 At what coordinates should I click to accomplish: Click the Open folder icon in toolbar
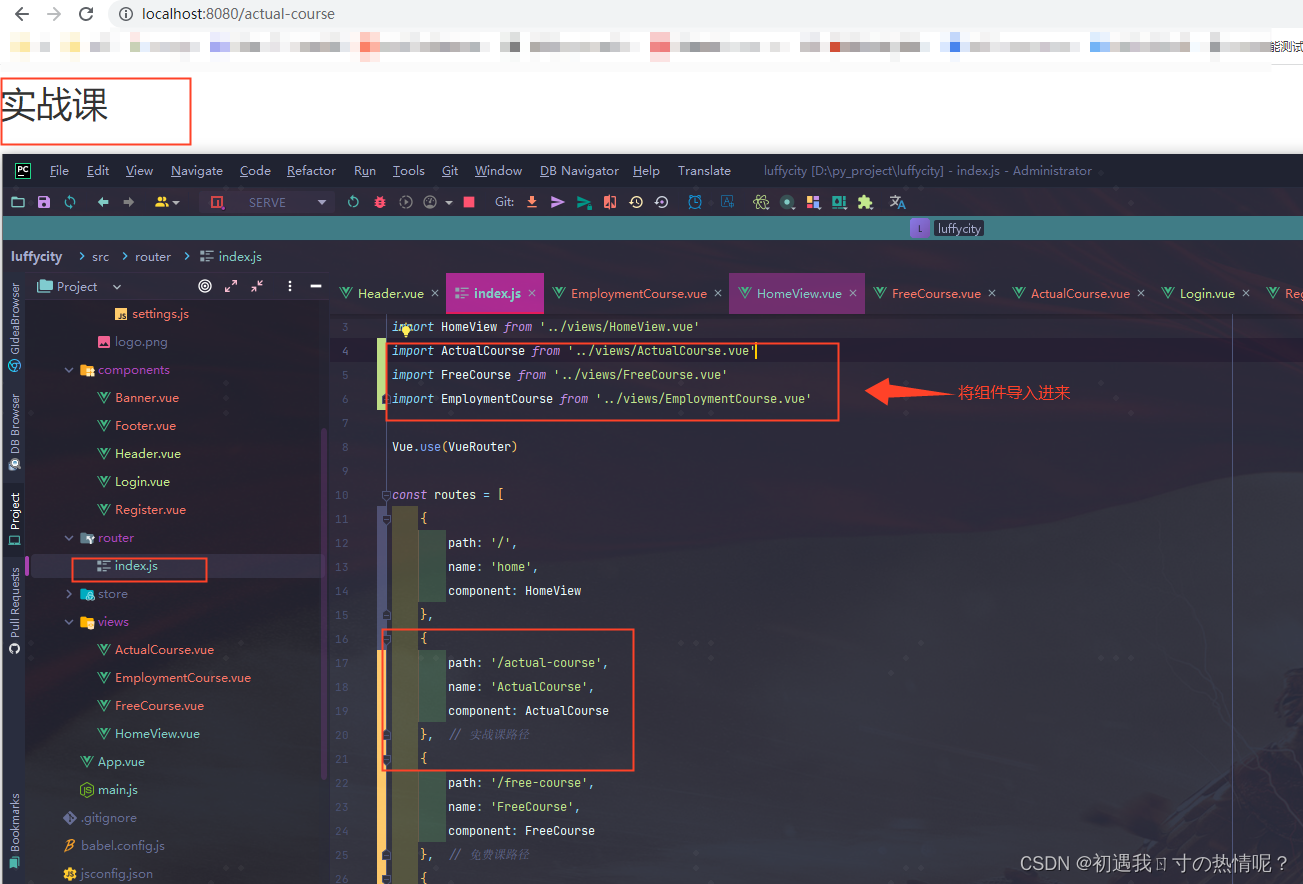18,202
